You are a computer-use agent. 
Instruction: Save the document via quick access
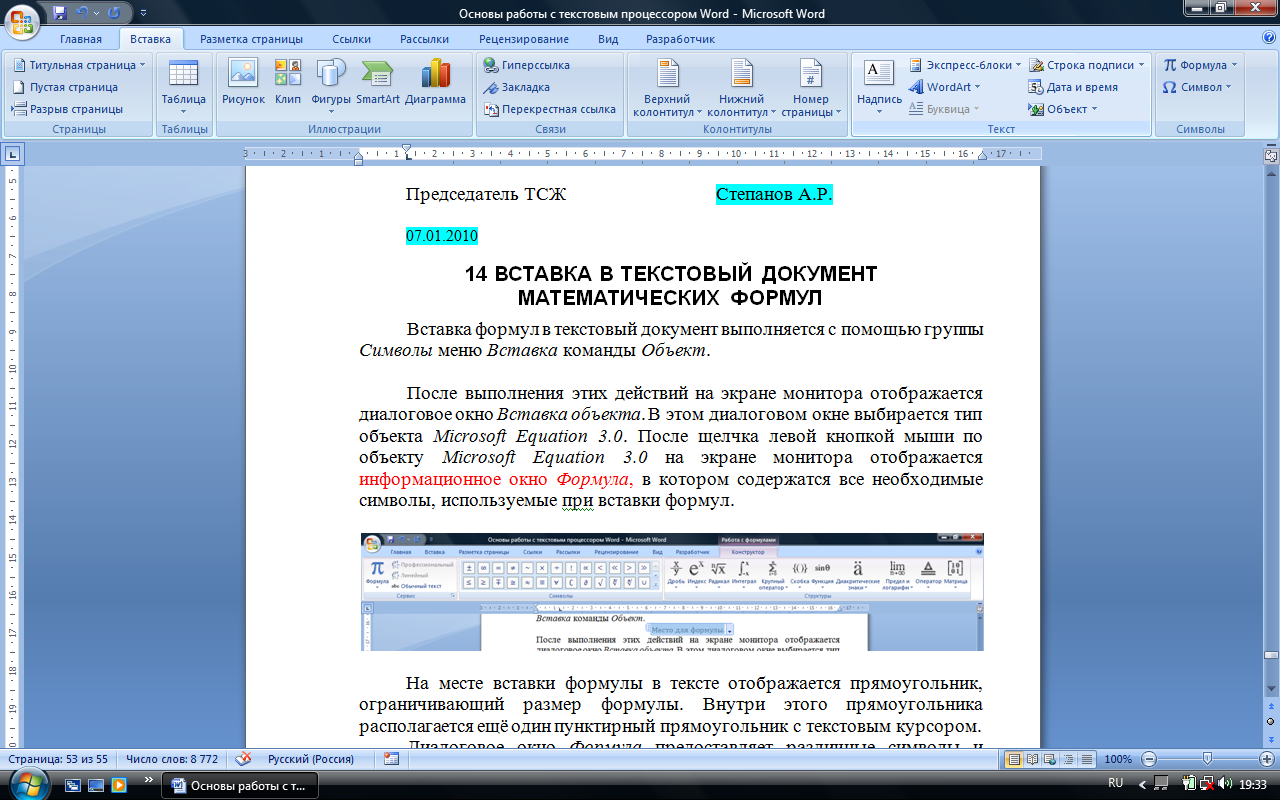60,14
